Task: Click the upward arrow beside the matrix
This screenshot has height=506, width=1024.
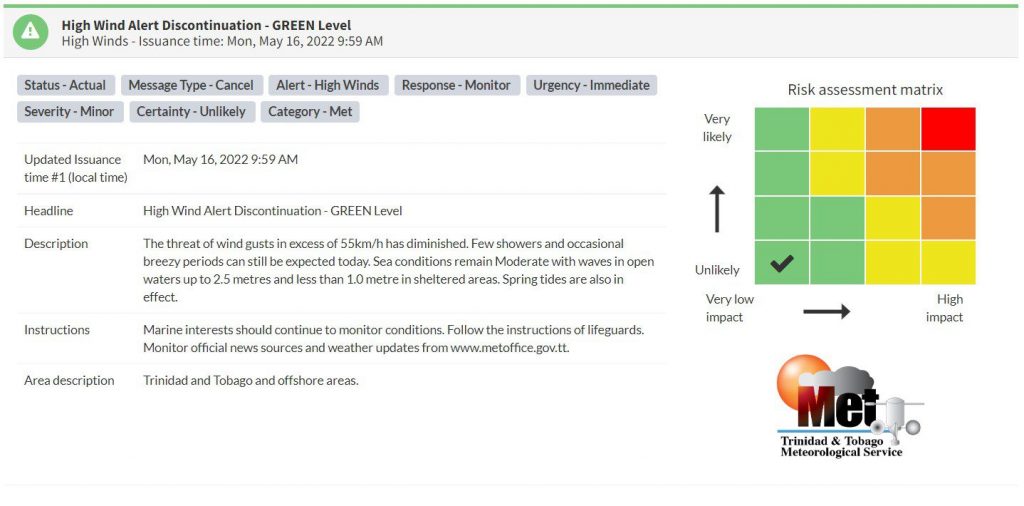Action: (717, 209)
